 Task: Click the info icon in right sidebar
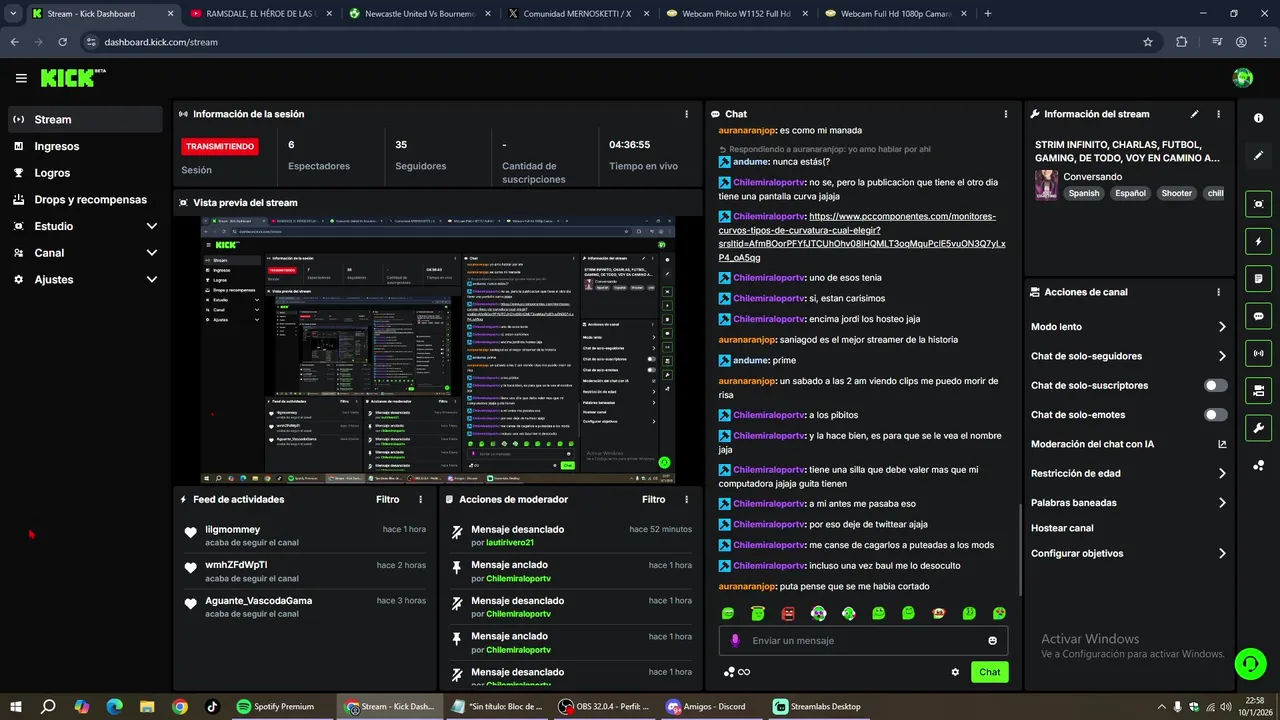tap(1258, 118)
